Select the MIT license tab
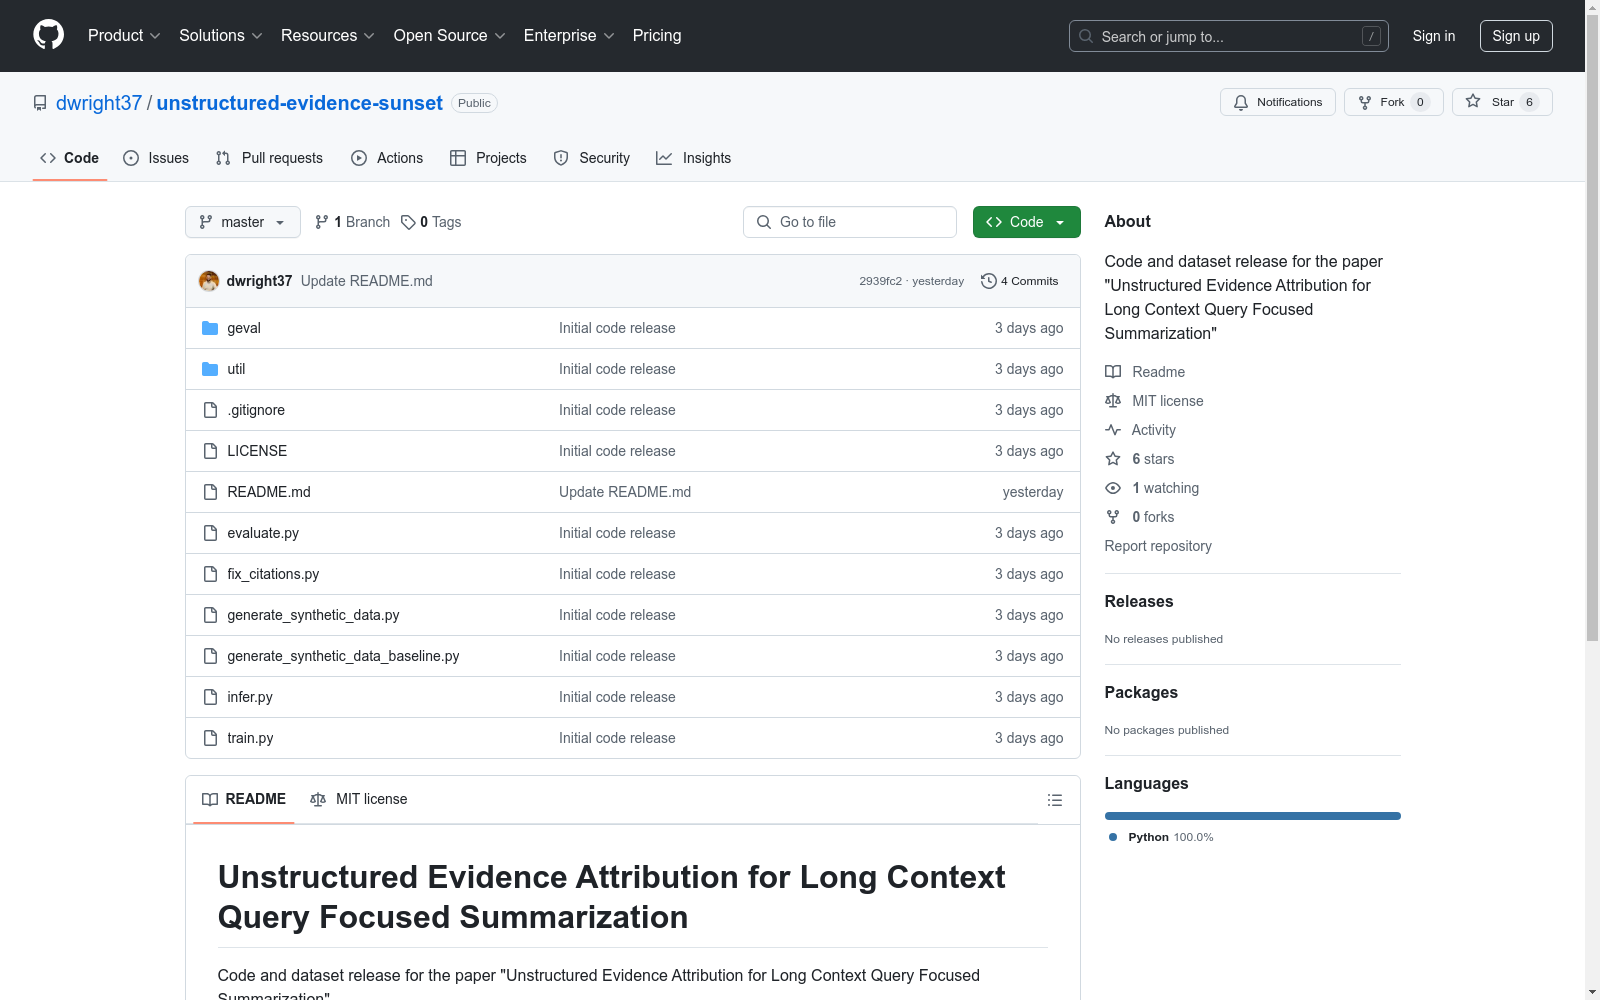This screenshot has width=1600, height=1000. coord(359,799)
